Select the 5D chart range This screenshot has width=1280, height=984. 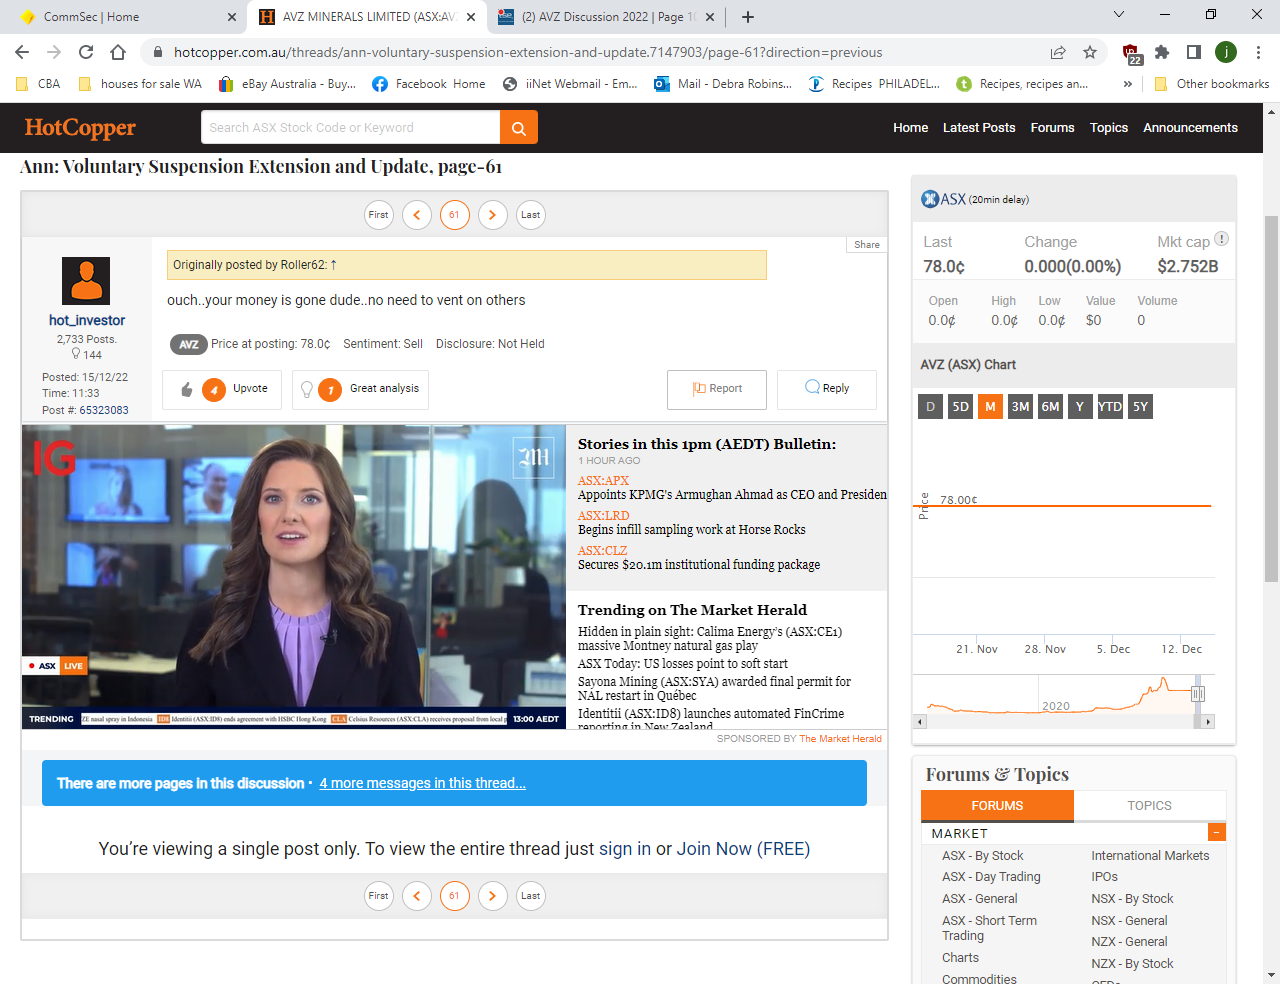tap(960, 407)
